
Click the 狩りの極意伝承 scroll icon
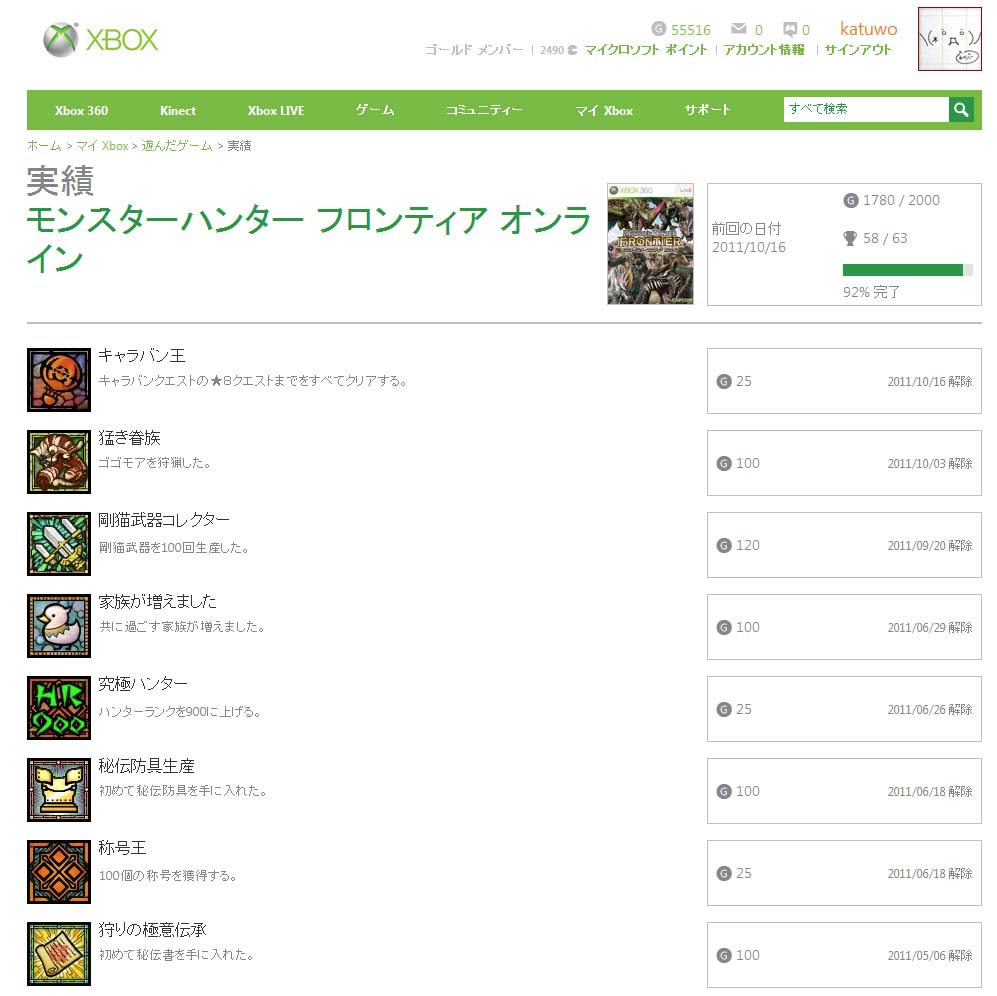[58, 954]
